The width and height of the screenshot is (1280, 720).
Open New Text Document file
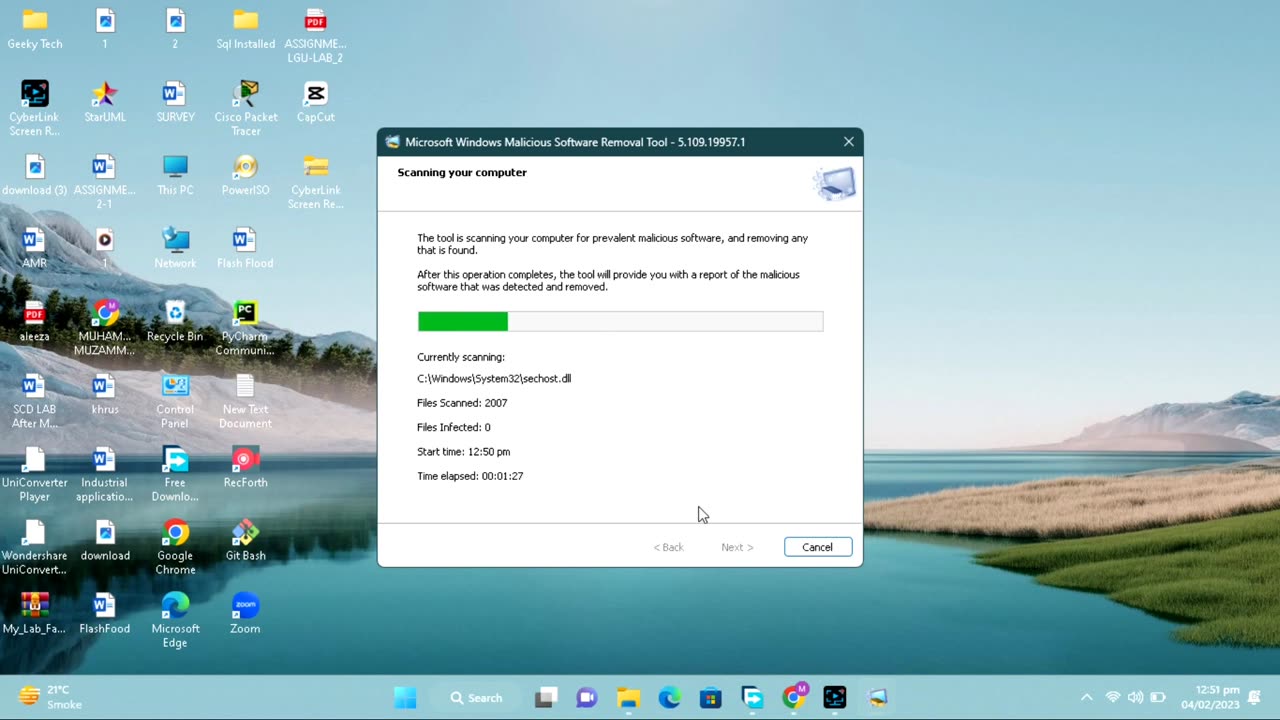pos(245,401)
